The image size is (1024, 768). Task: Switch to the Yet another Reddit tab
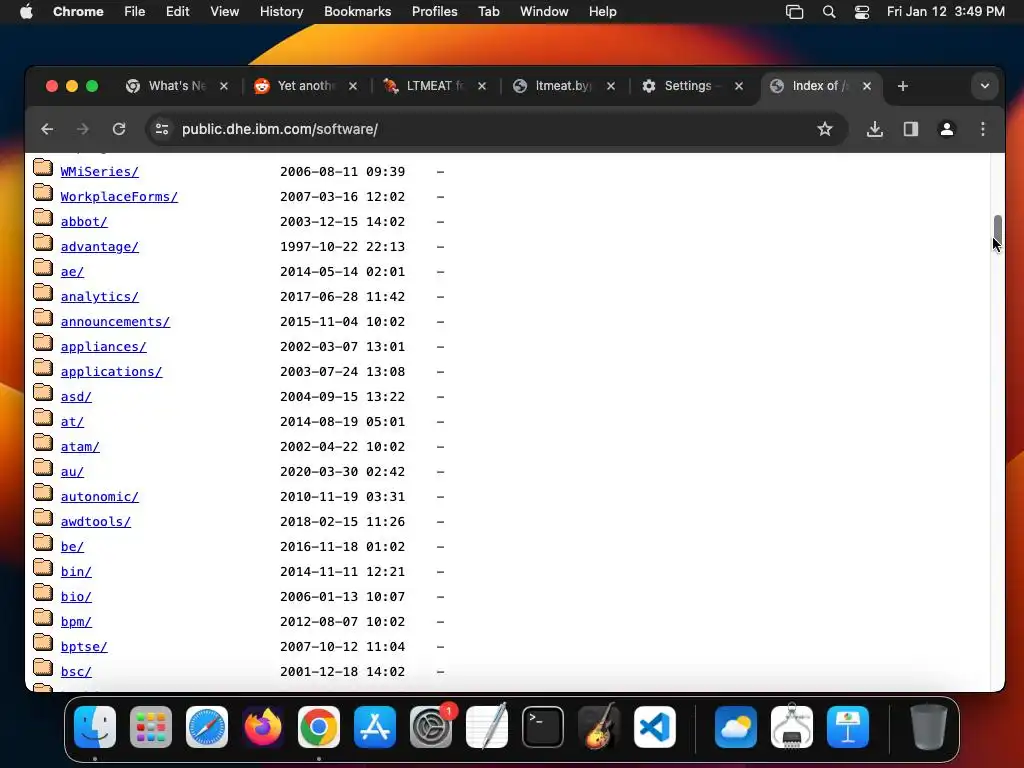[306, 86]
